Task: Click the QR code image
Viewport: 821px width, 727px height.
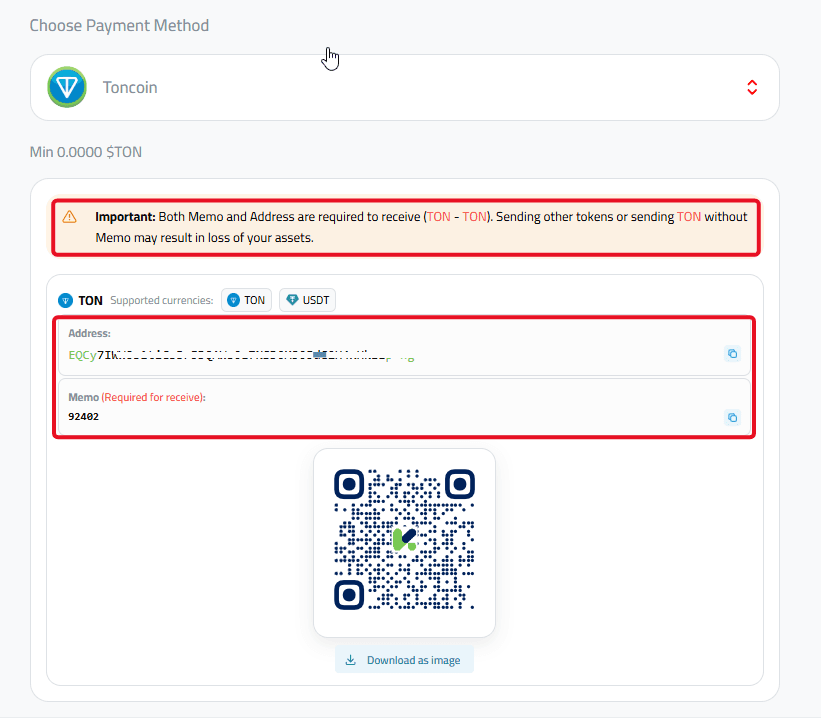Action: pyautogui.click(x=404, y=539)
